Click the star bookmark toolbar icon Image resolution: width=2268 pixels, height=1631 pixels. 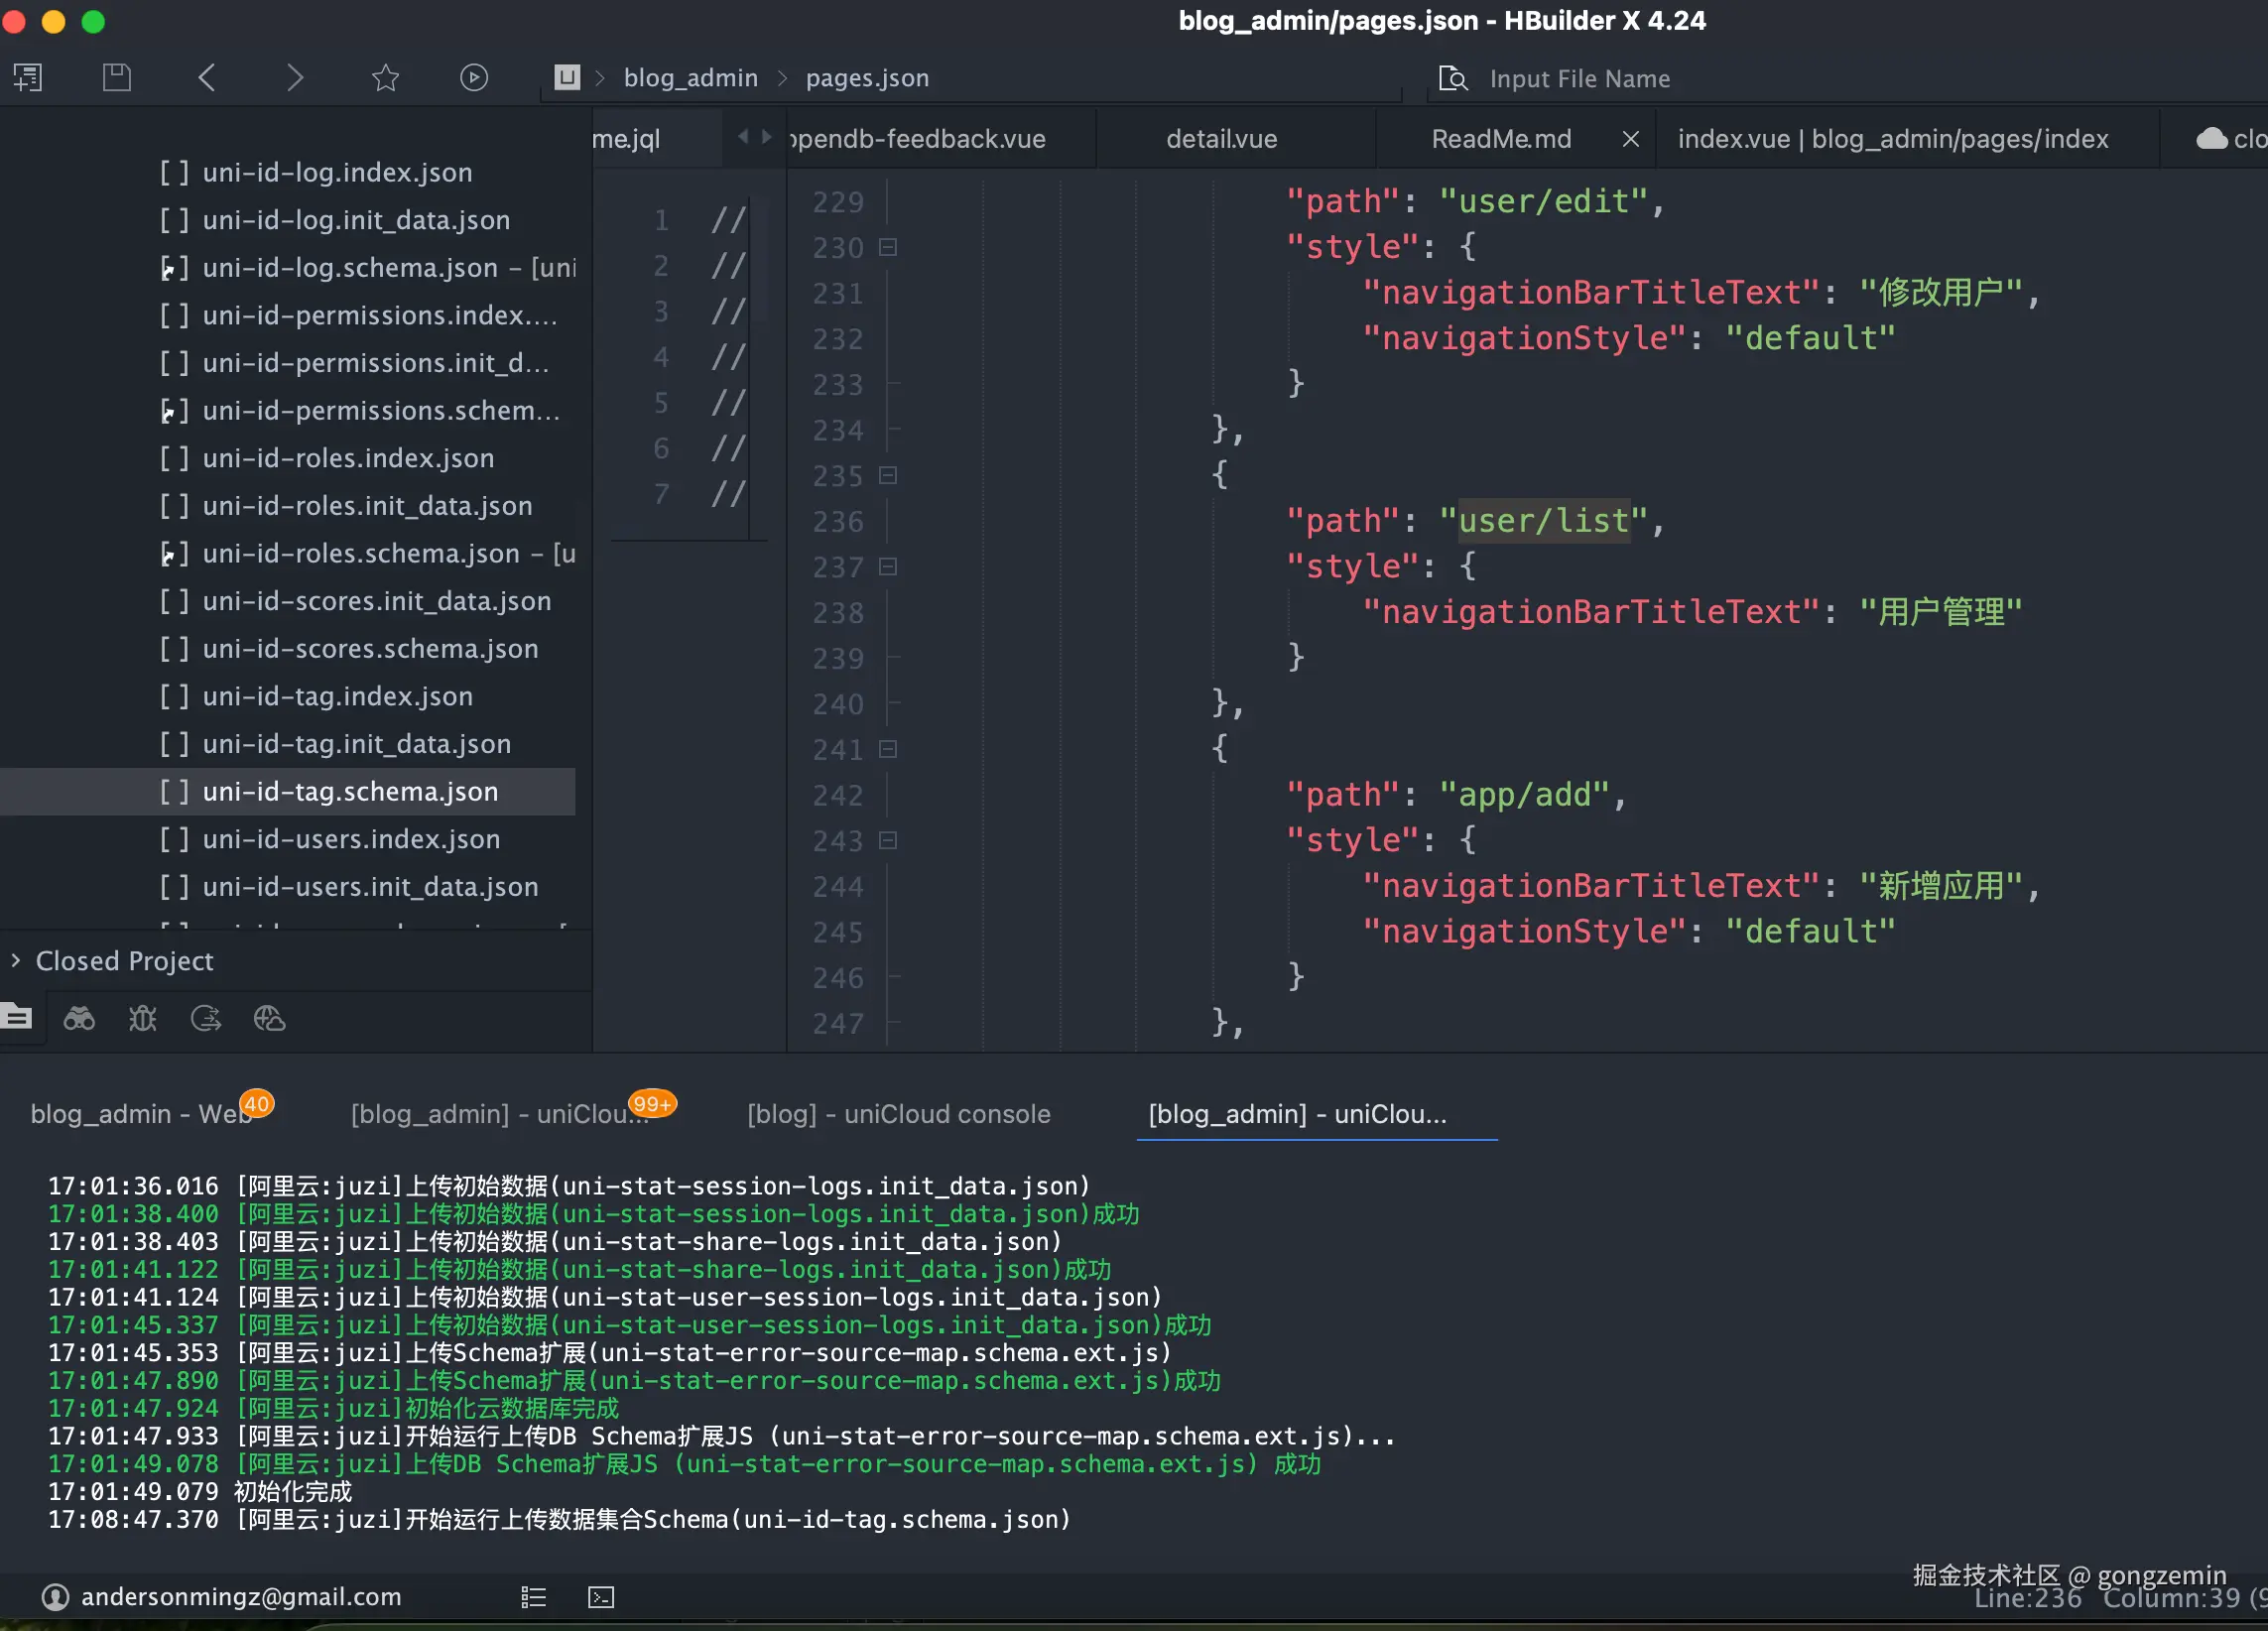[385, 77]
